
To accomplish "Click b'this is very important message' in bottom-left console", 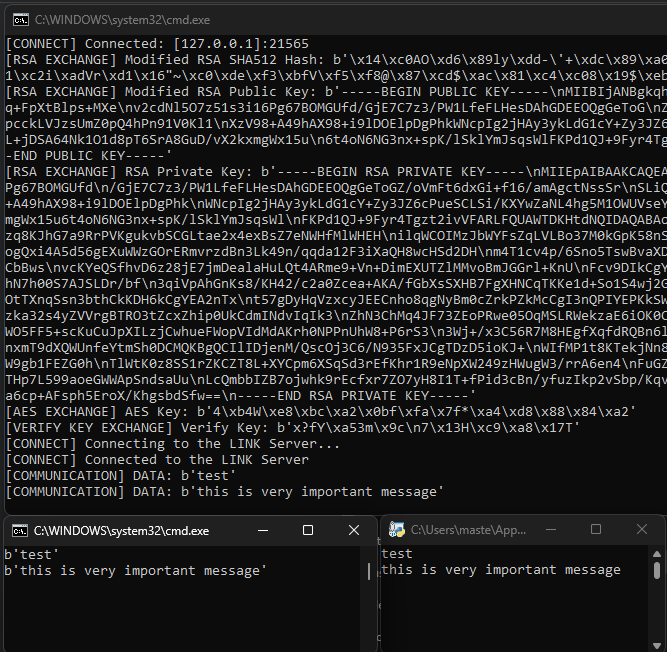I will (x=135, y=570).
